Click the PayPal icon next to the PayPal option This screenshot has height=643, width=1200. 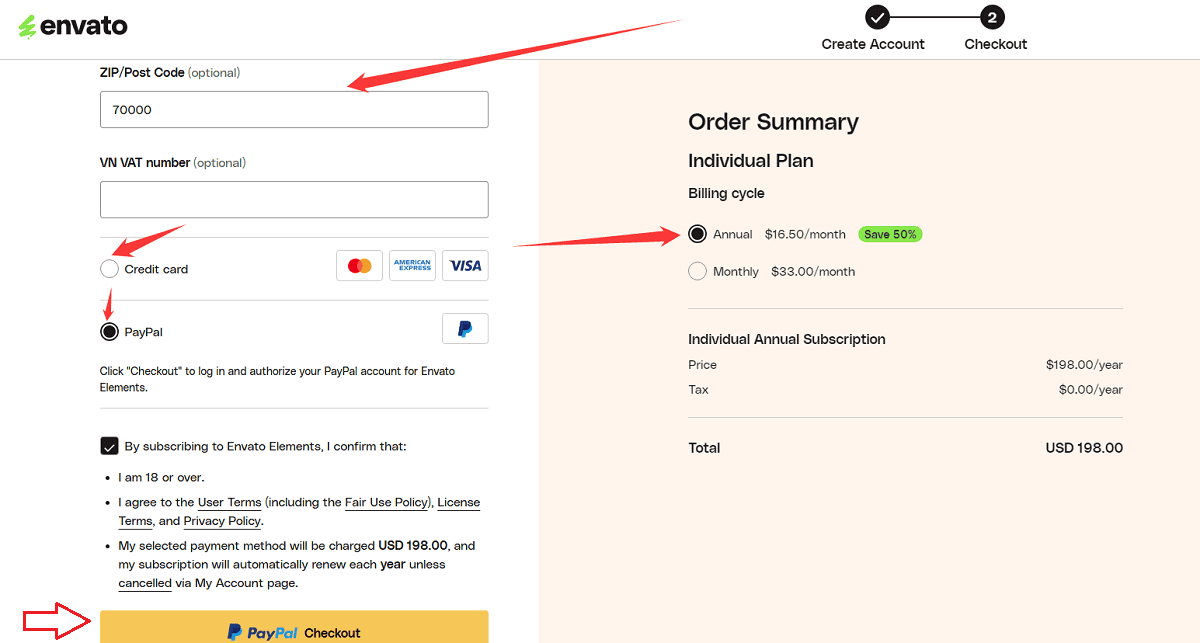(465, 328)
